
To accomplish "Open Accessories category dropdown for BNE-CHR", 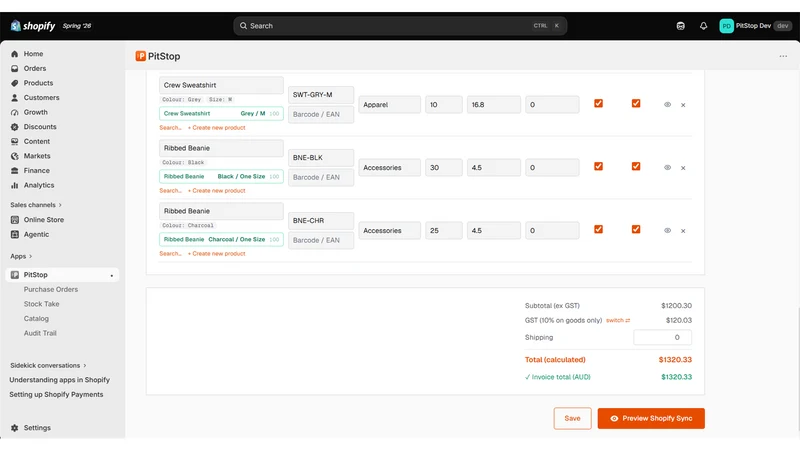I will pyautogui.click(x=389, y=231).
